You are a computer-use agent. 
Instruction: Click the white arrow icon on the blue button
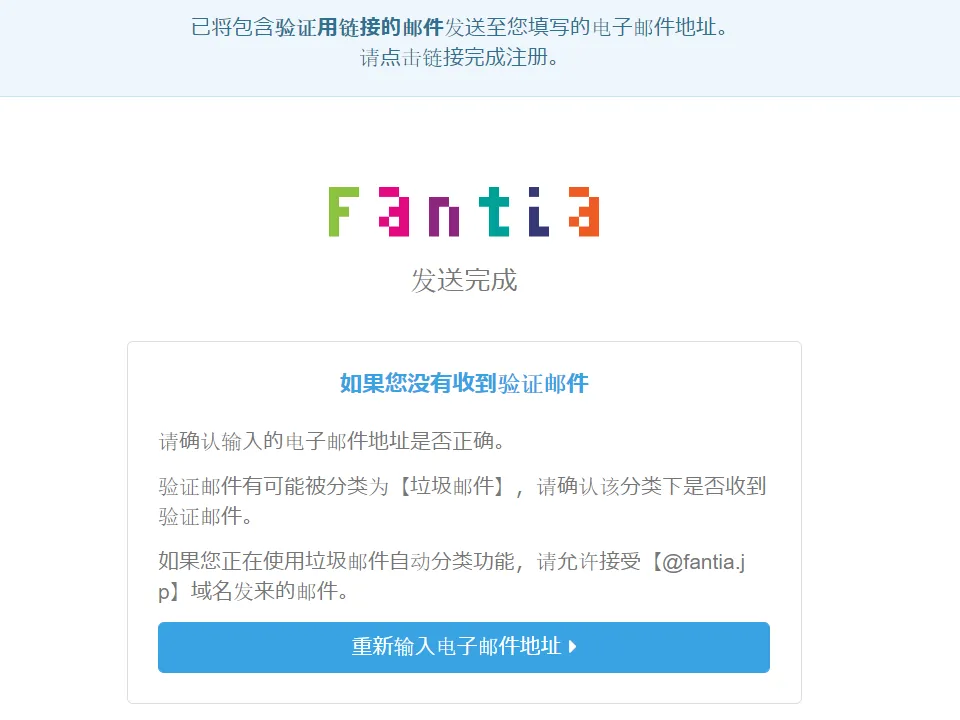(x=572, y=647)
